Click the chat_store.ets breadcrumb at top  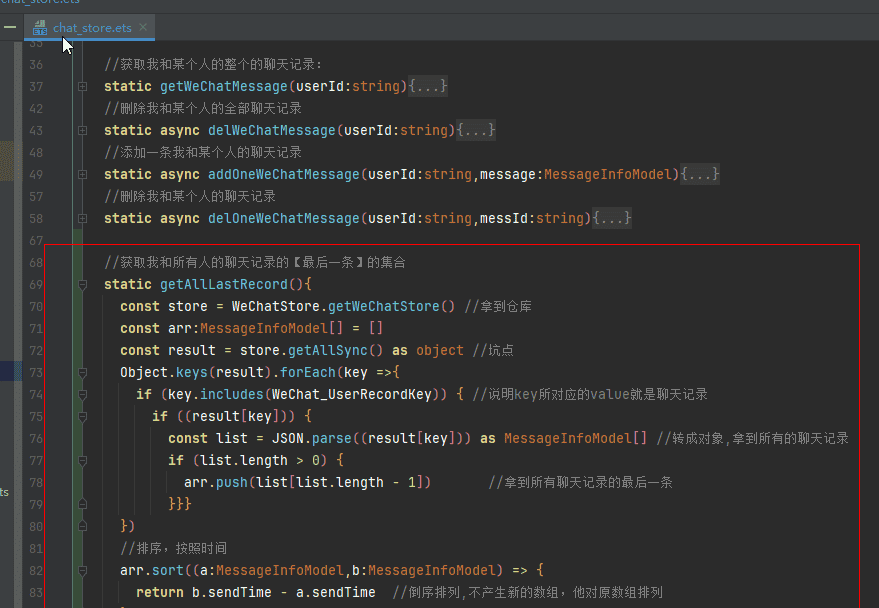40,3
